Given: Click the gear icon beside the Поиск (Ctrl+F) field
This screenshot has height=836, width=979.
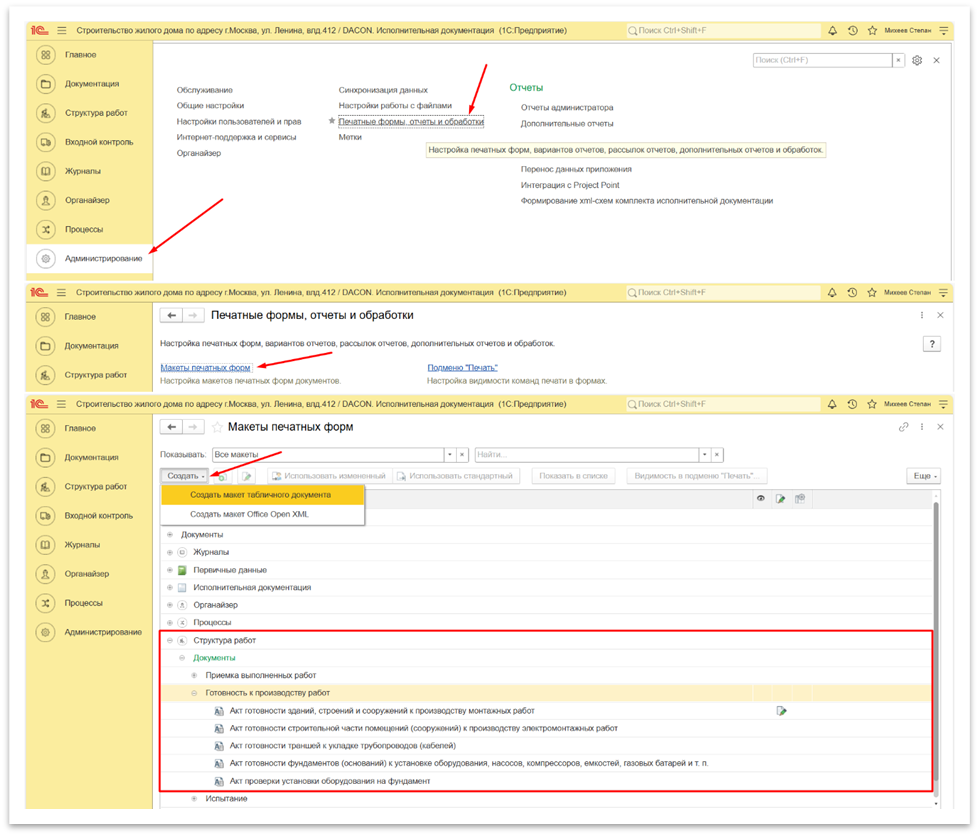Looking at the screenshot, I should point(917,61).
